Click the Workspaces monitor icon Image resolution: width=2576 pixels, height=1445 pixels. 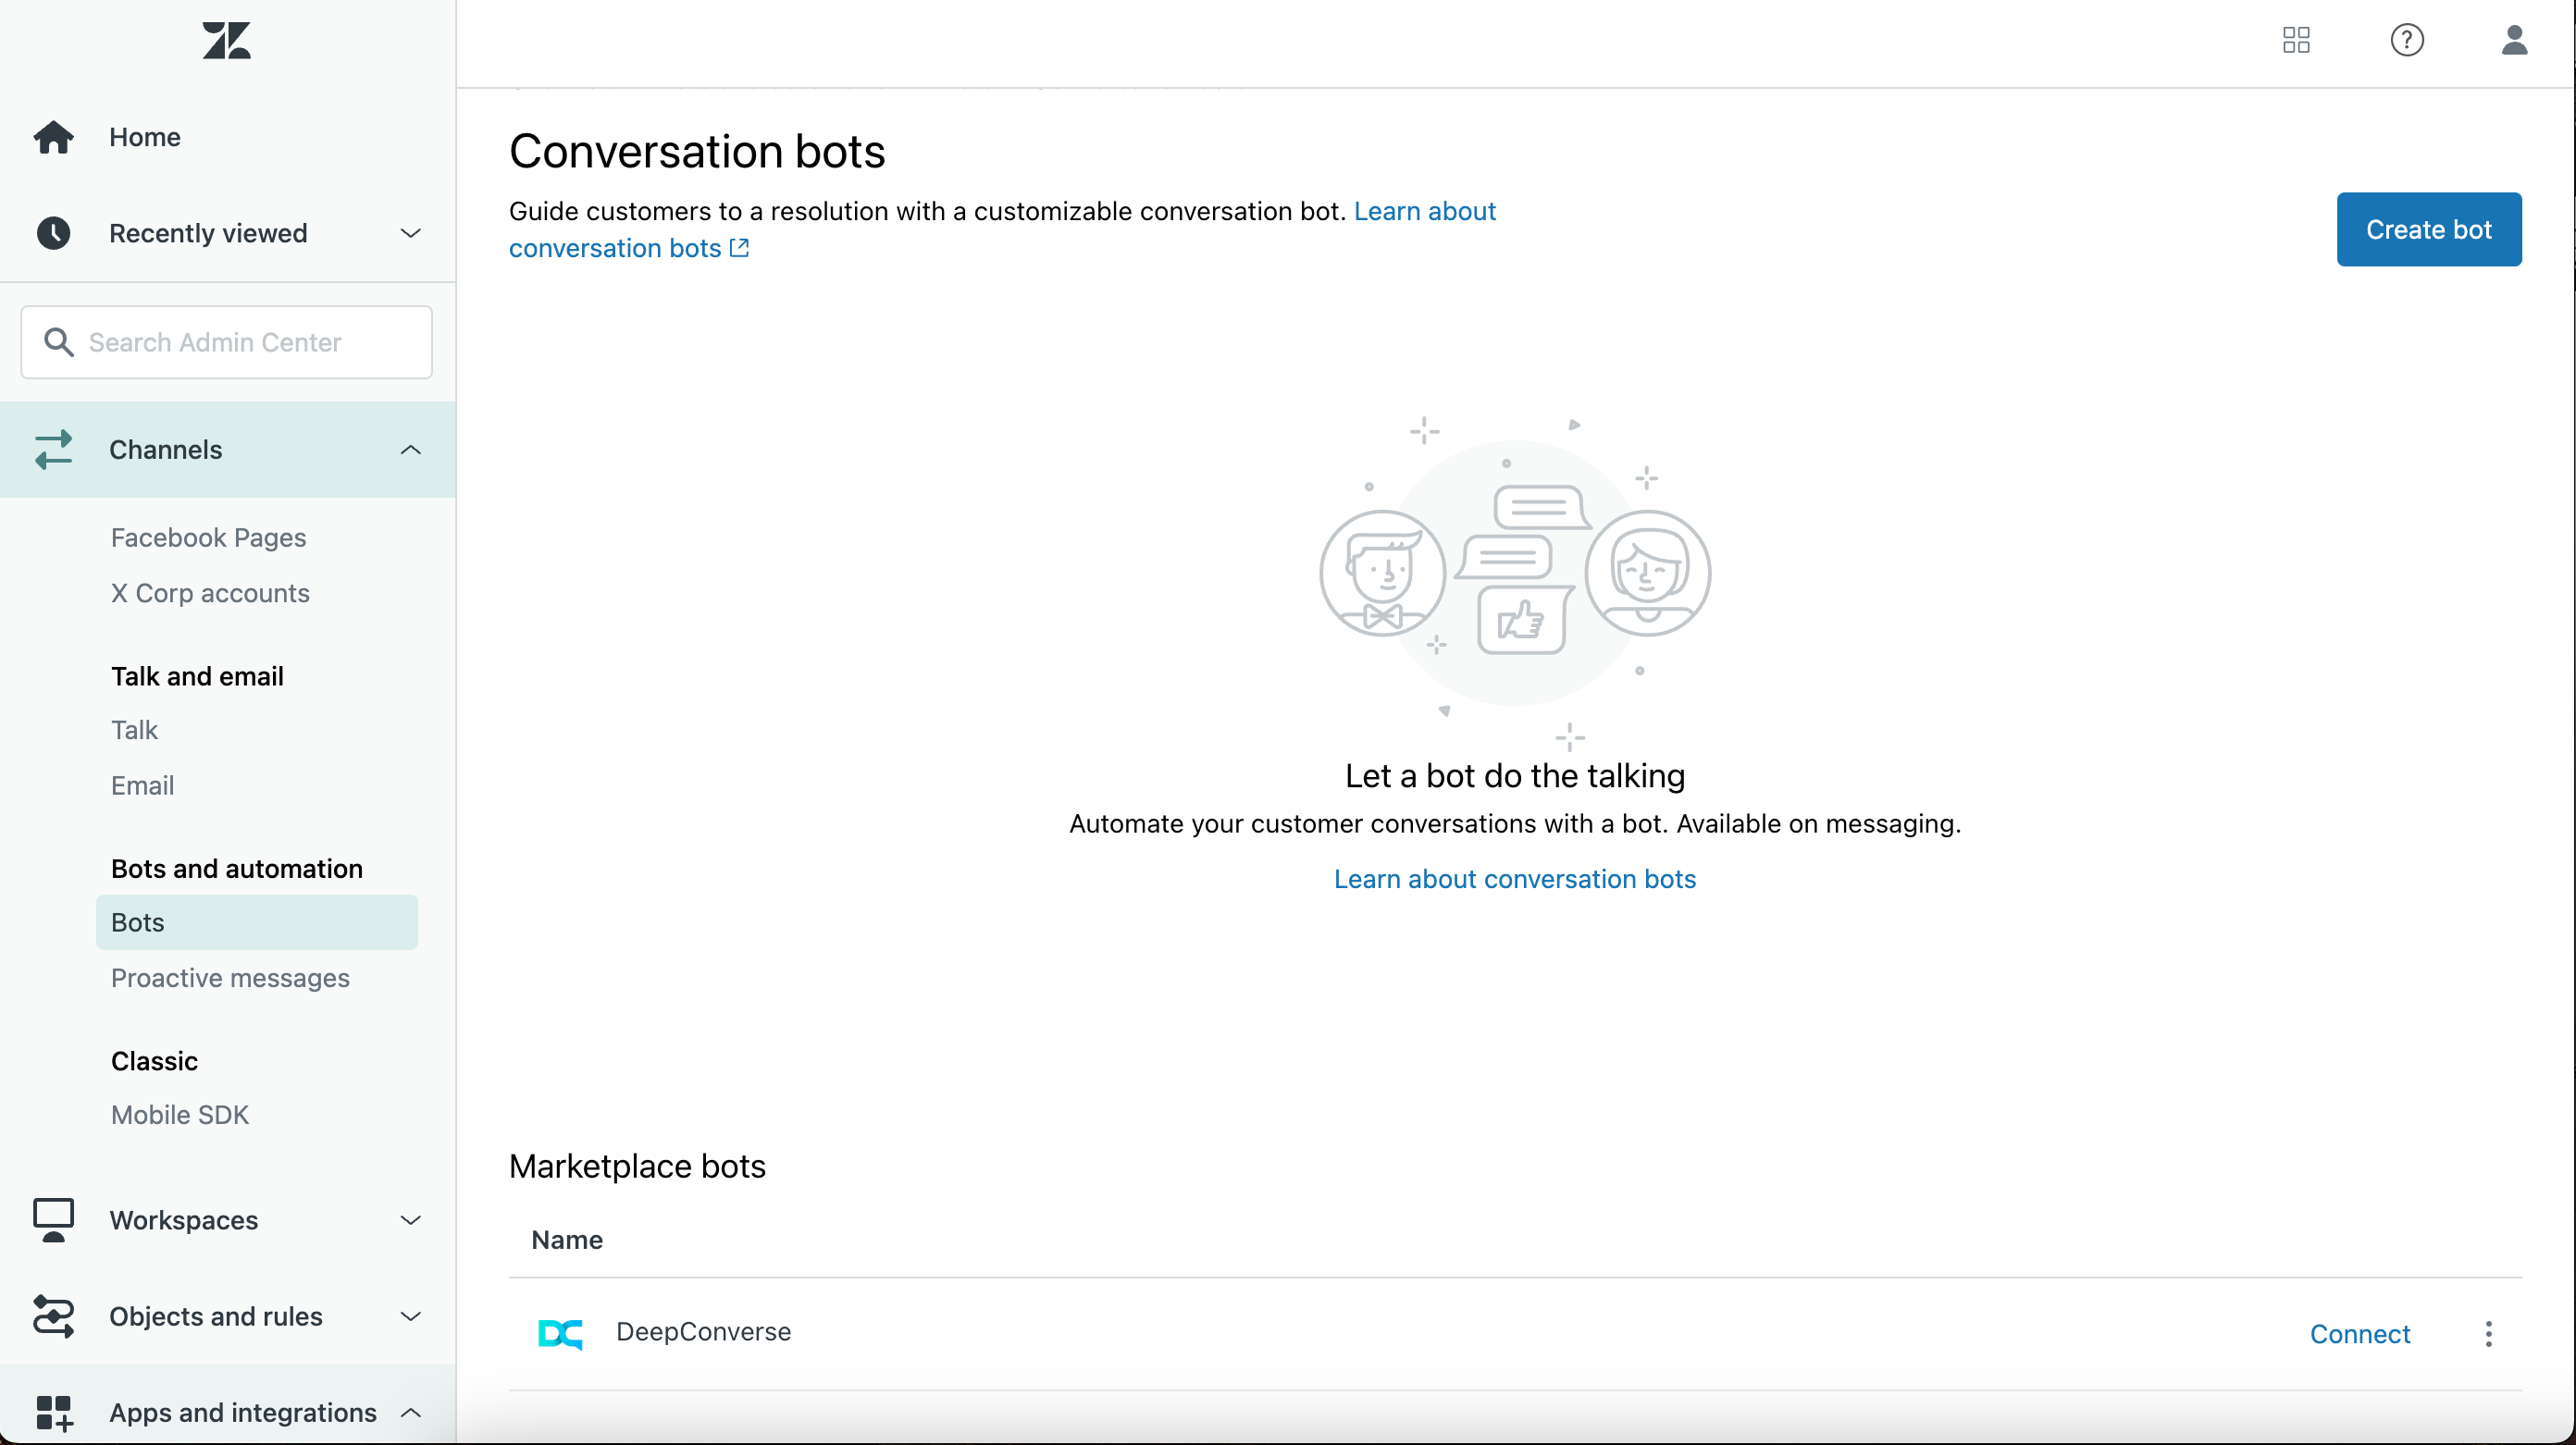click(53, 1220)
